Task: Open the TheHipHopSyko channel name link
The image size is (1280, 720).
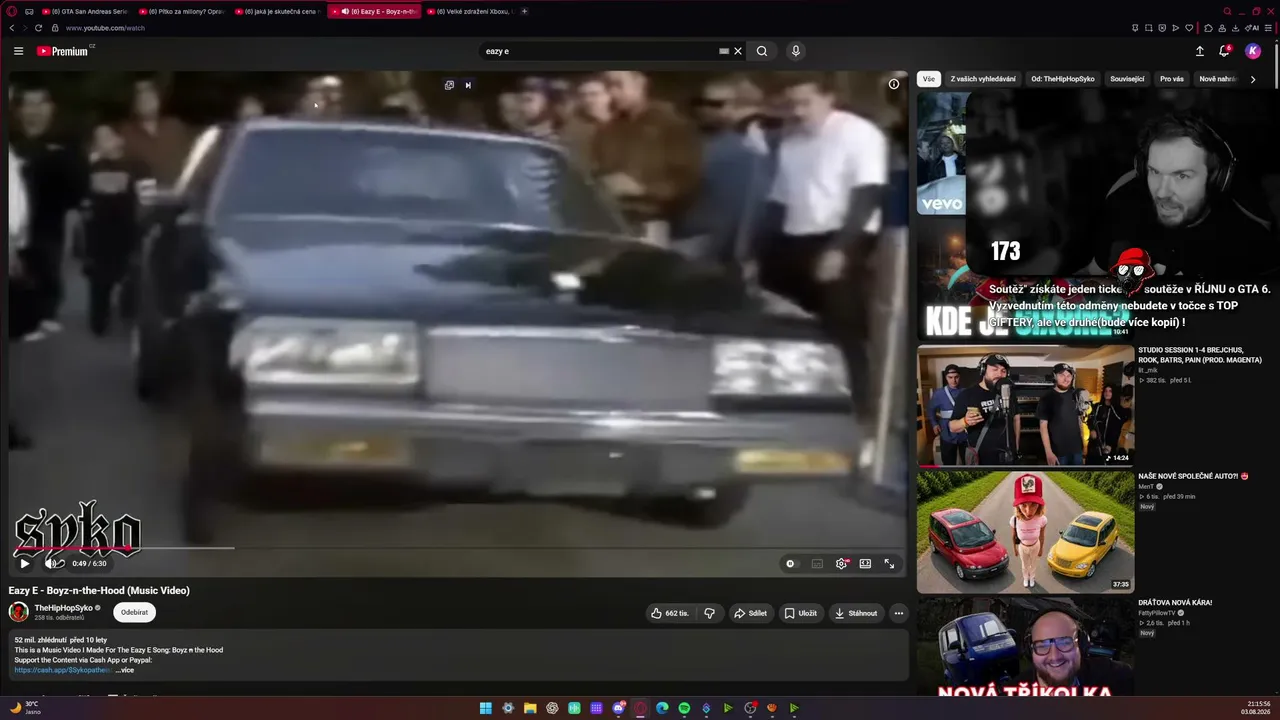Action: coord(64,608)
